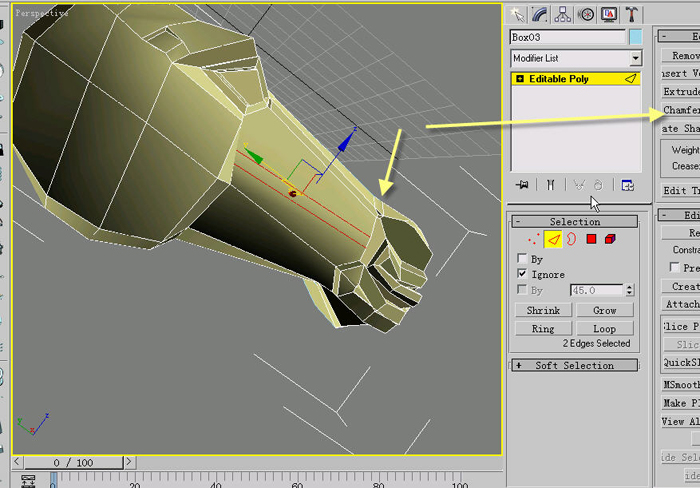The height and width of the screenshot is (488, 700).
Task: Click the MSmooth button
Action: coord(680,384)
